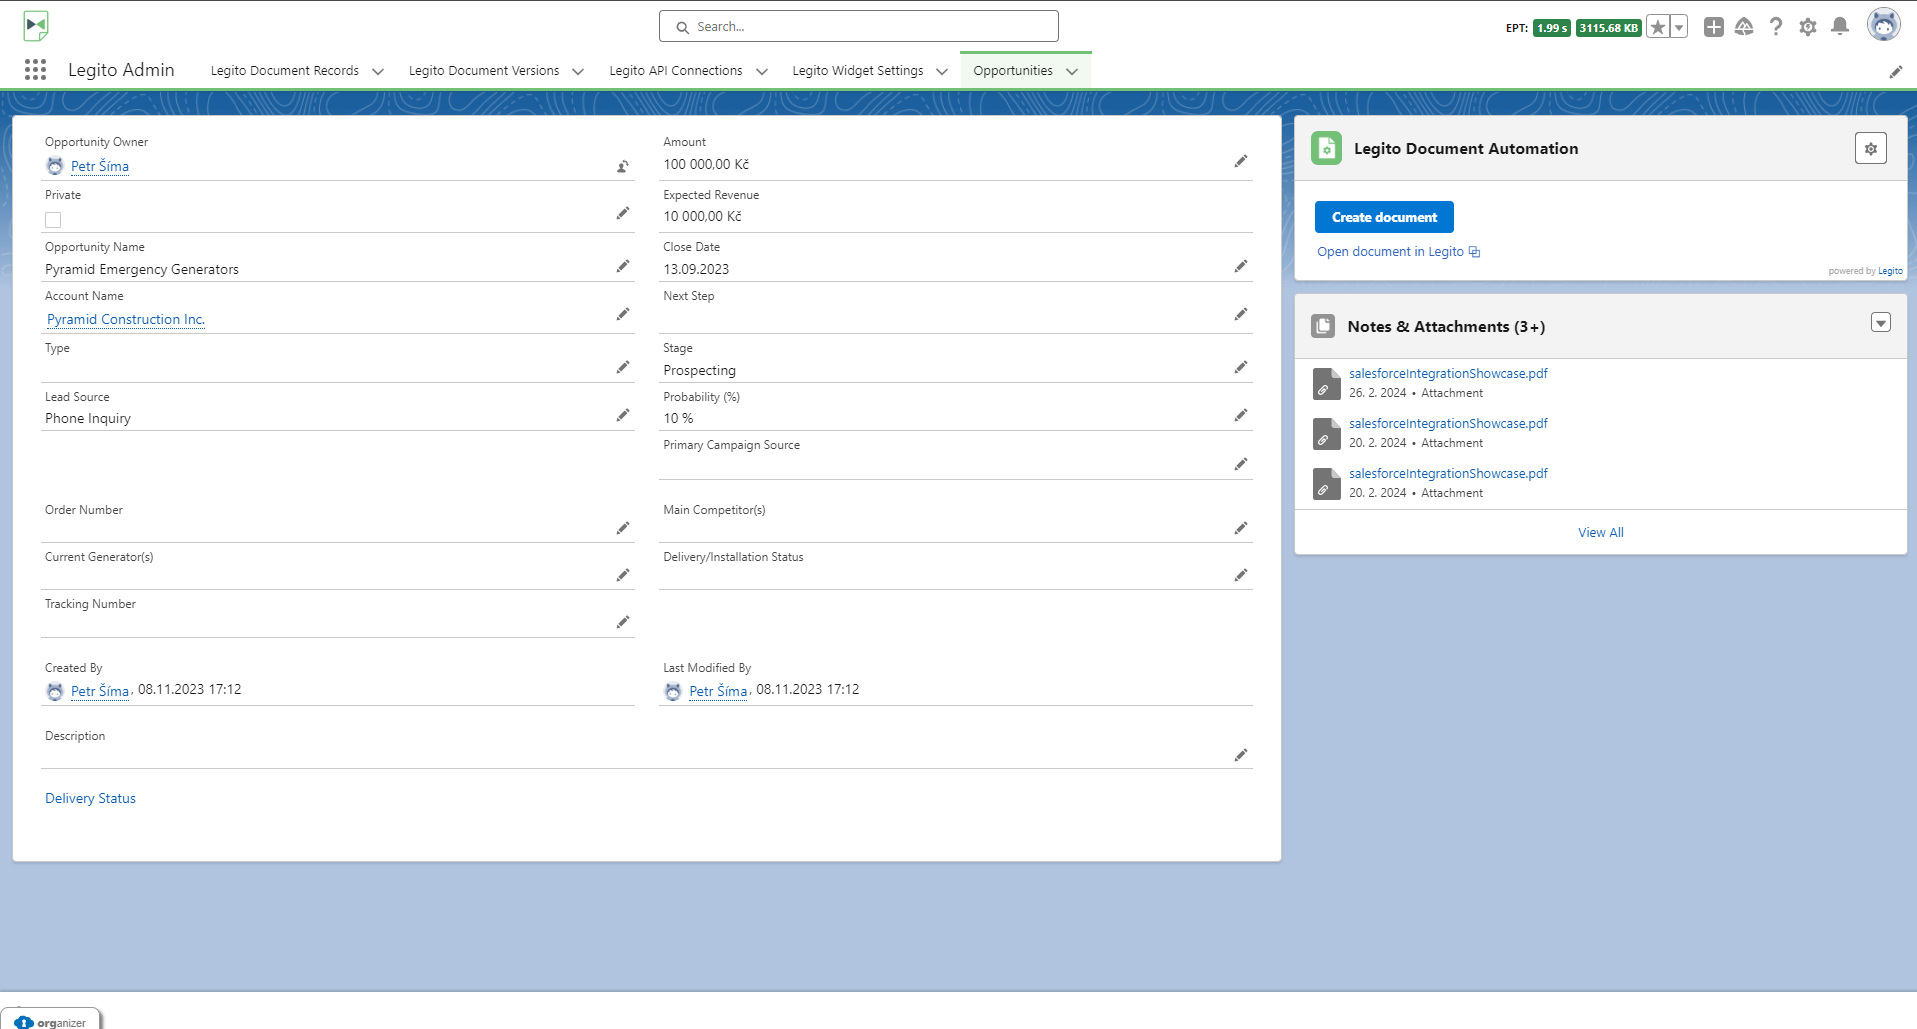Open Petr Šíma link under Created By
Image resolution: width=1917 pixels, height=1029 pixels.
(100, 691)
